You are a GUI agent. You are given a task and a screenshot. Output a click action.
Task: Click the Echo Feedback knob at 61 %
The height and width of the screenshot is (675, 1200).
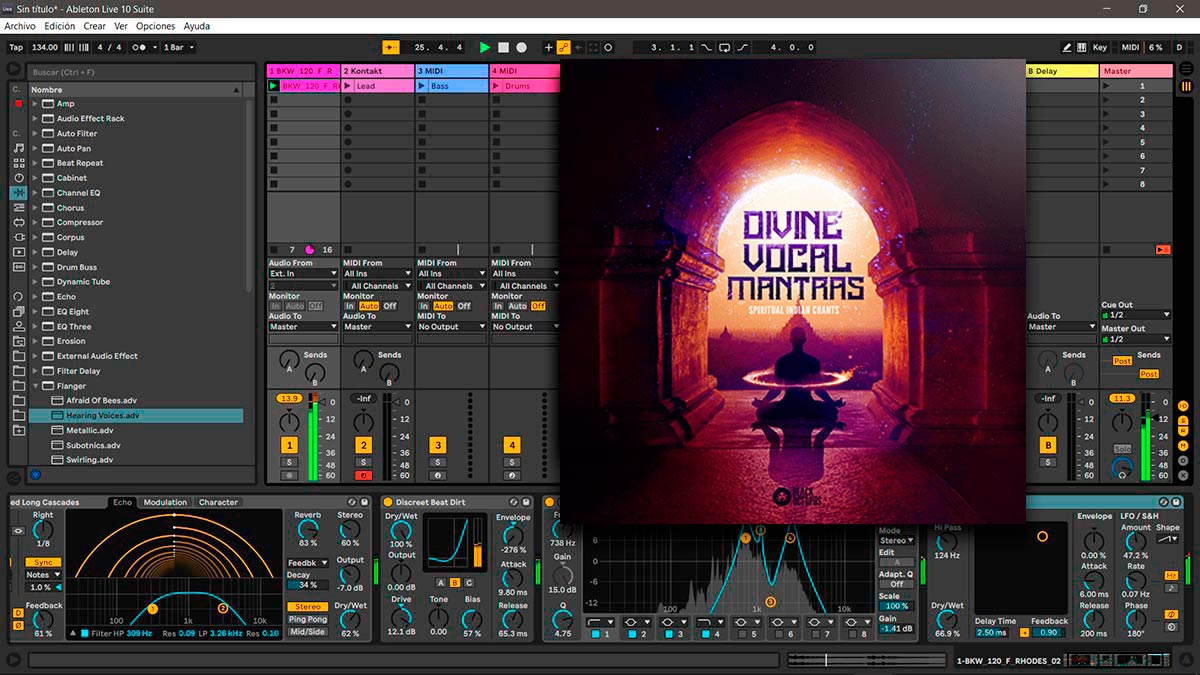coord(43,620)
